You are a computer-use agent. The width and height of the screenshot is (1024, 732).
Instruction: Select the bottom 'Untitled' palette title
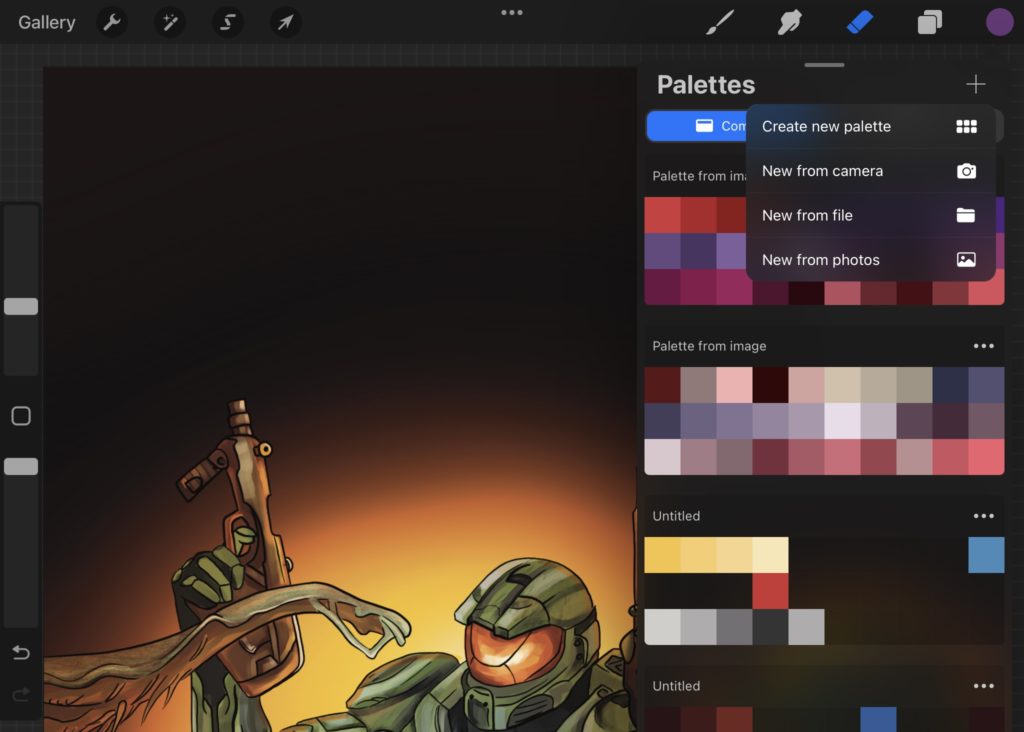click(x=676, y=686)
